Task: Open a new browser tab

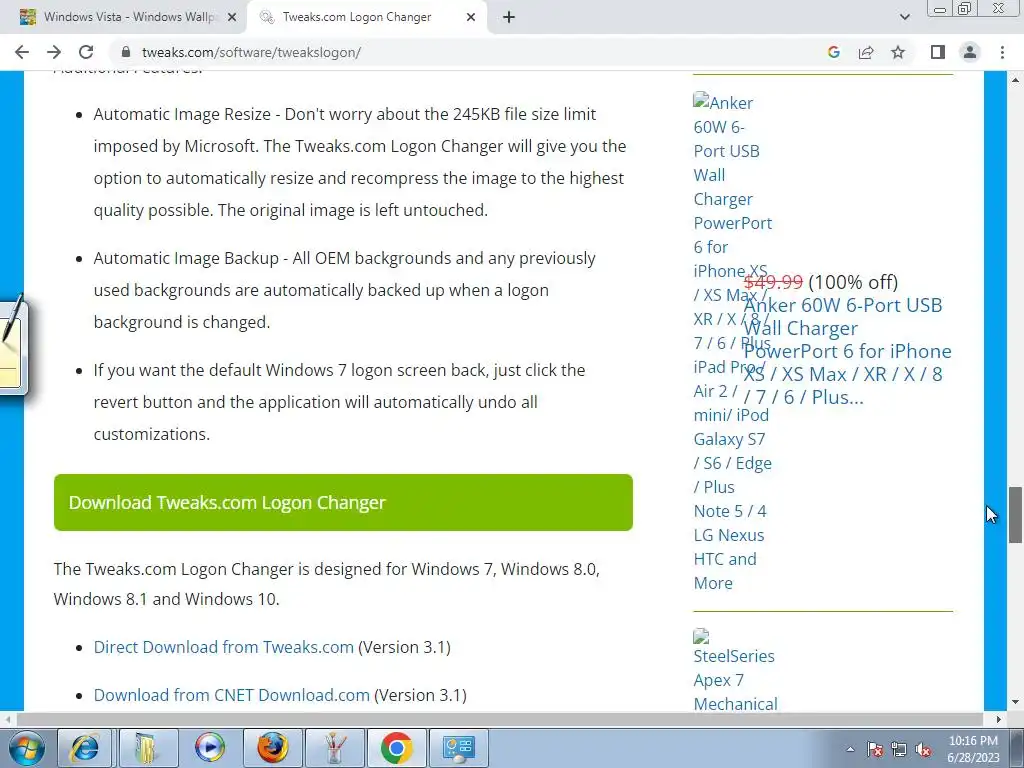Action: 509,18
